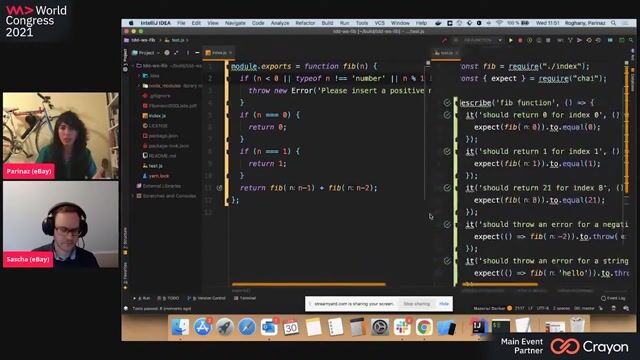Open the Navigate menu
640x360 pixels.
pos(235,23)
